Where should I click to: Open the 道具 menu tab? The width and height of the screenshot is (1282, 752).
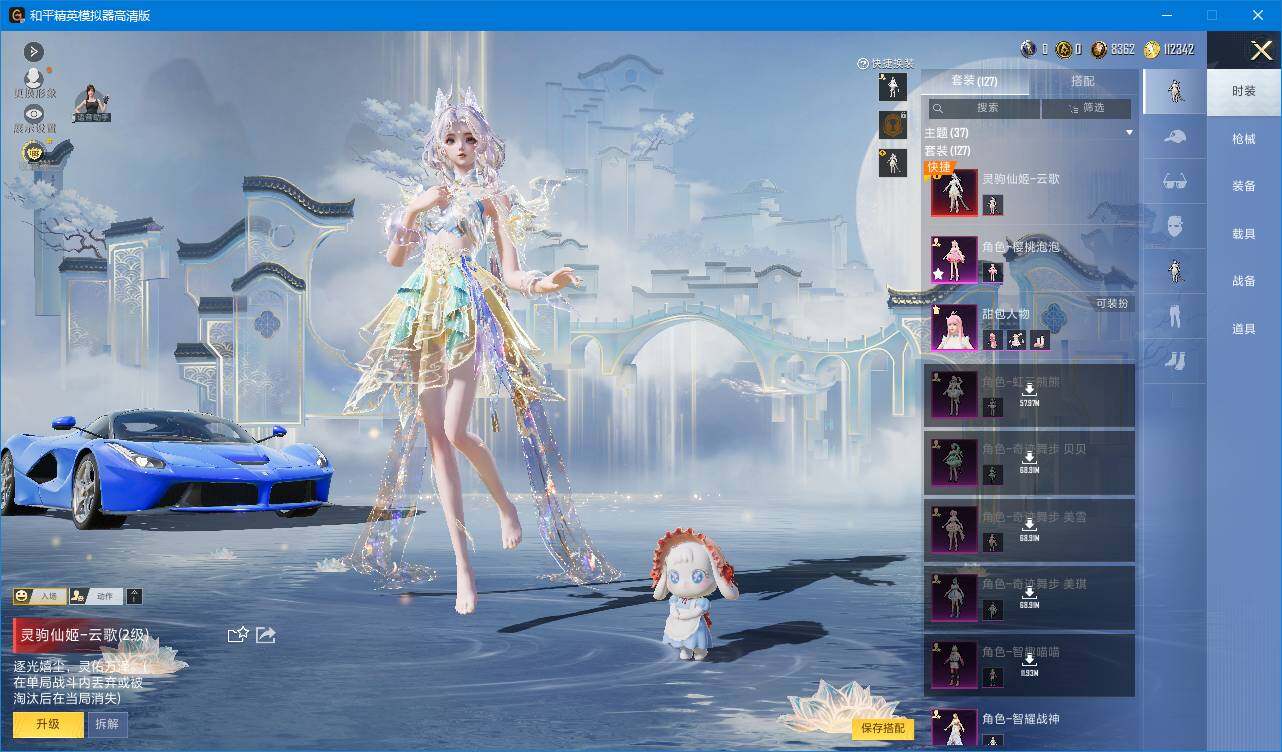coord(1243,328)
